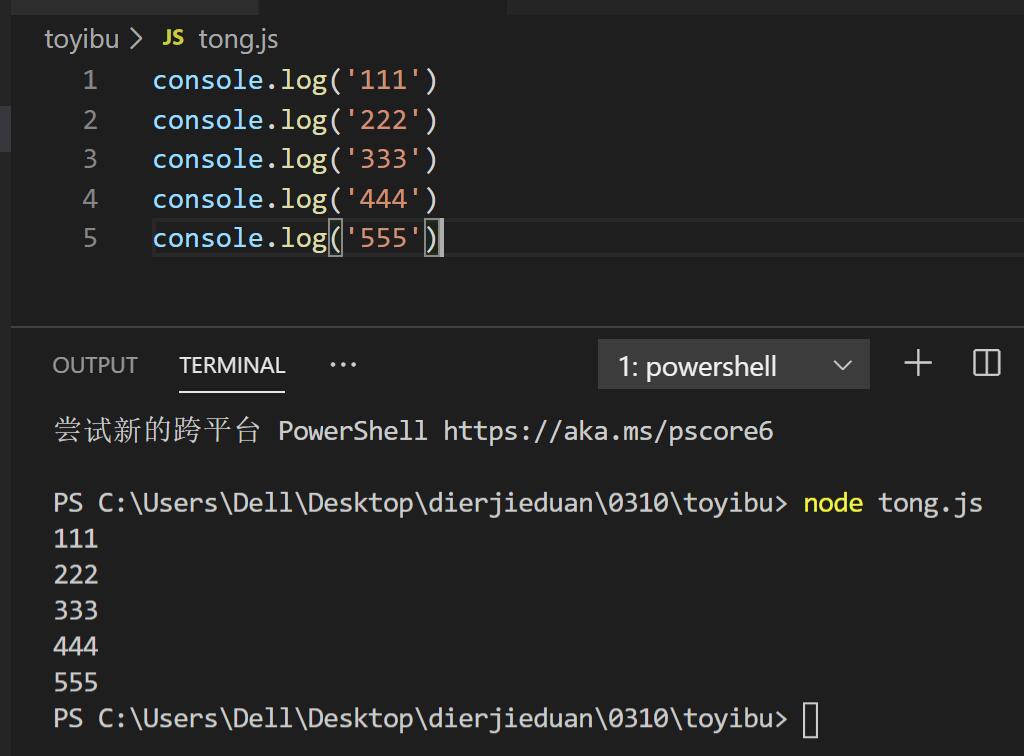Click the string '555' on line 5
Viewport: 1024px width, 756px height.
383,238
